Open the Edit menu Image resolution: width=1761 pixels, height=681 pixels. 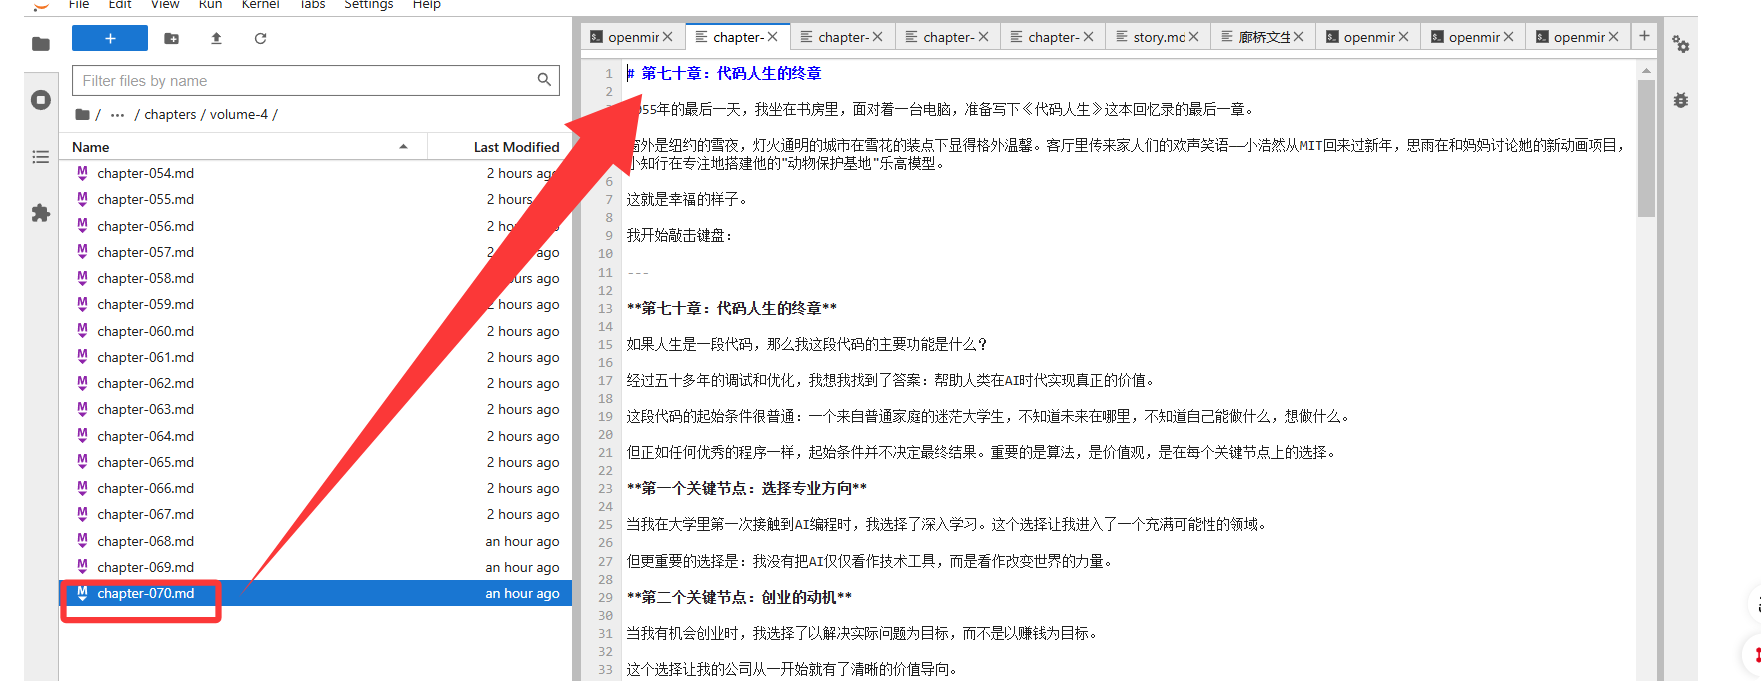point(120,5)
